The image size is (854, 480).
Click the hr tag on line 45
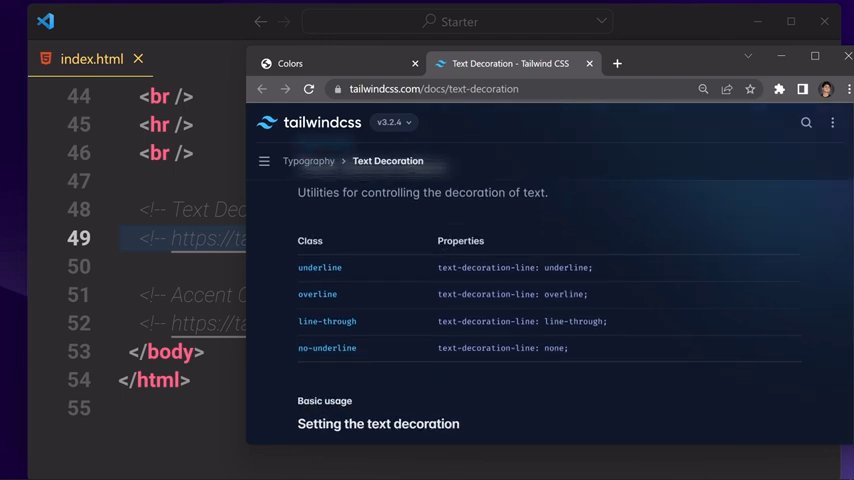166,125
